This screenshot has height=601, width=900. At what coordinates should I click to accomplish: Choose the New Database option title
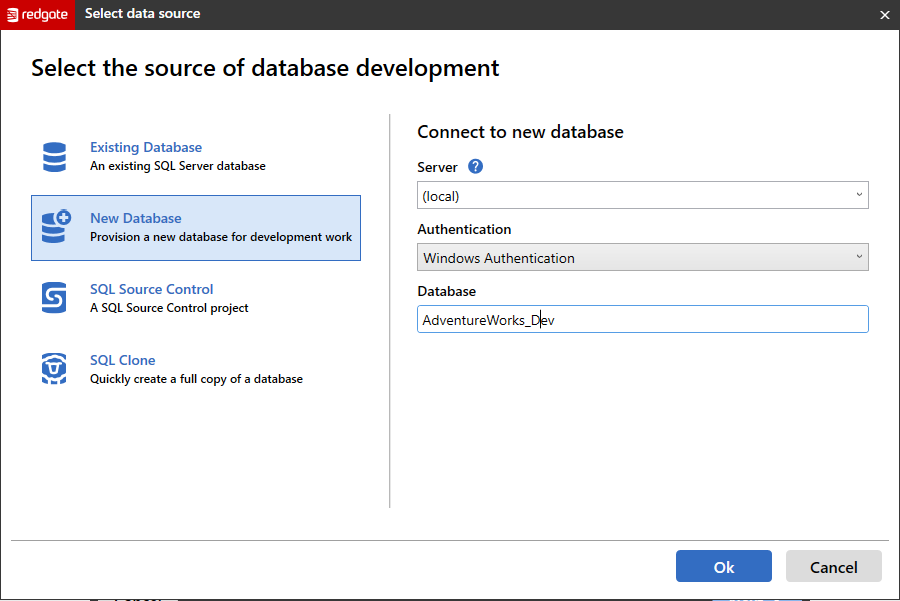(x=136, y=218)
